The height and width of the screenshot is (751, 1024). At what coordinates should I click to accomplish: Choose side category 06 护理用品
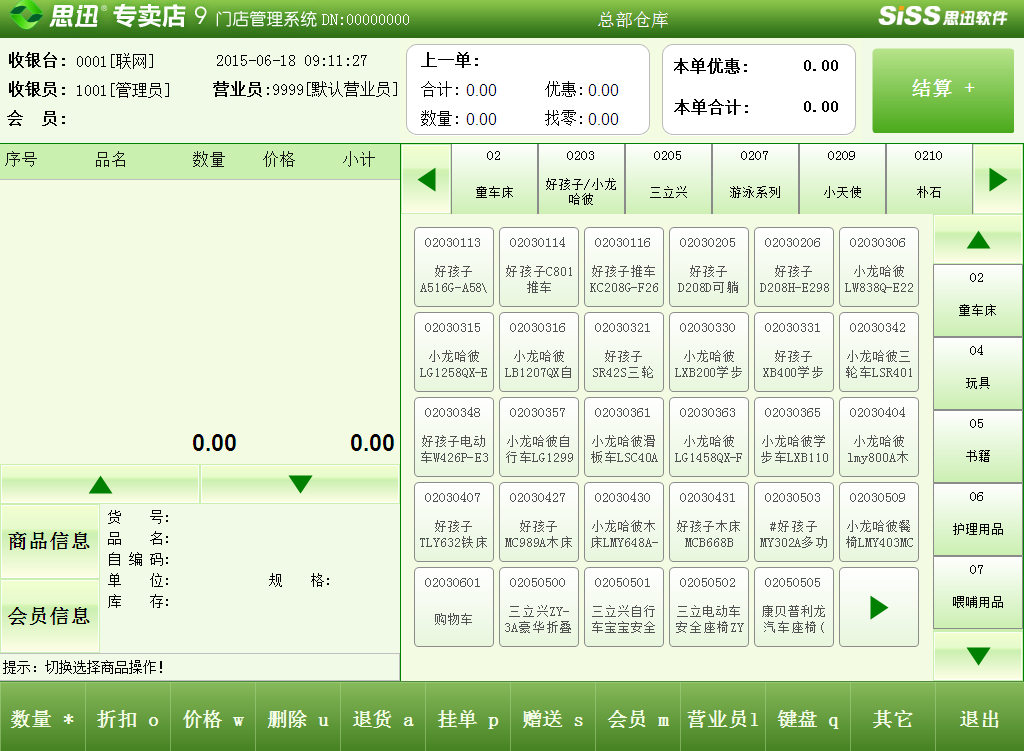[x=978, y=520]
